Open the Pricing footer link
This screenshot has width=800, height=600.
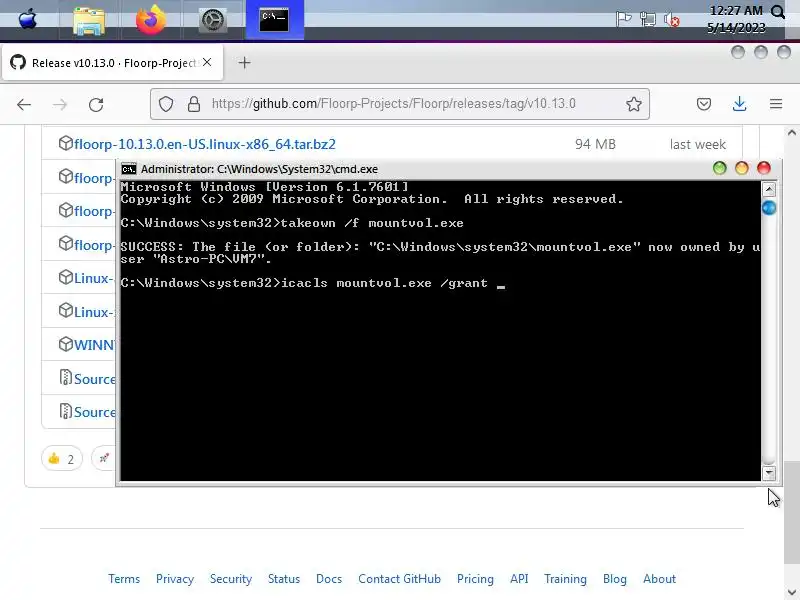click(475, 579)
